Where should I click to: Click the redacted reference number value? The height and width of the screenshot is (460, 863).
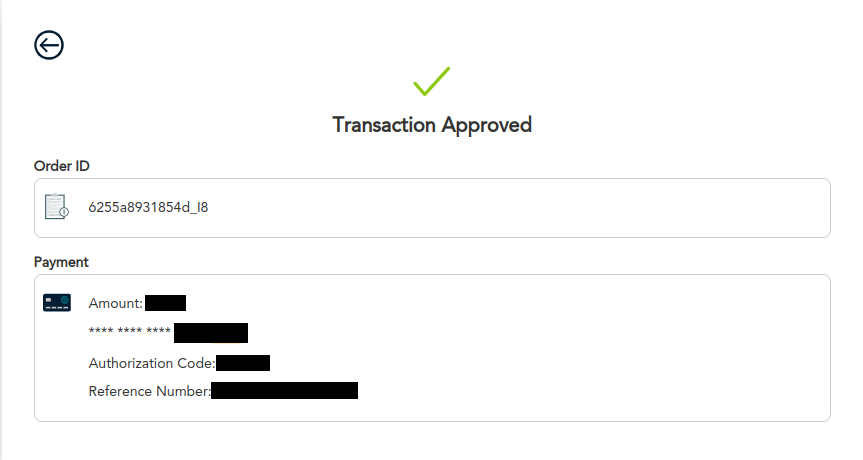click(285, 391)
